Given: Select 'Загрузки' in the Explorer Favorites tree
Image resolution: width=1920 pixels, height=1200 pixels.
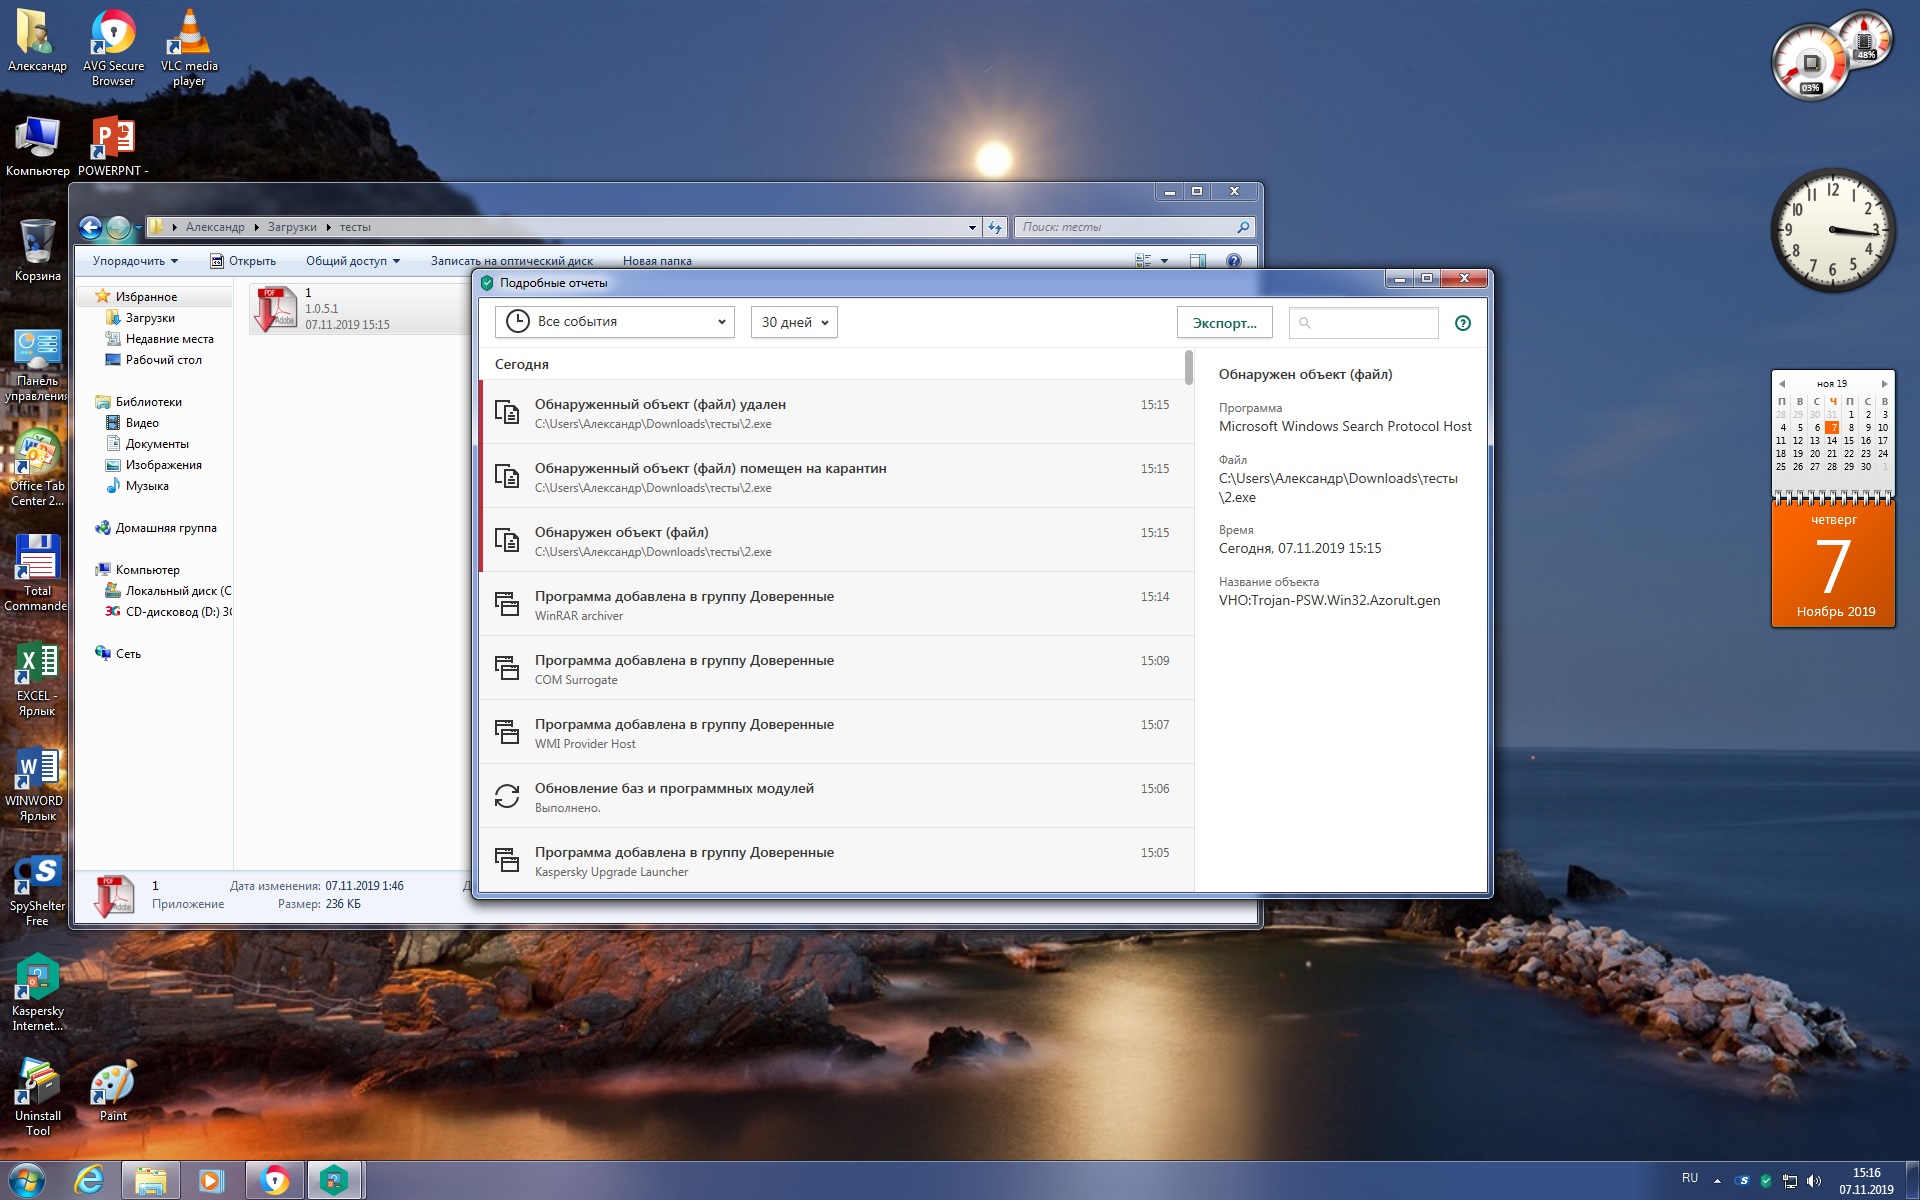Looking at the screenshot, I should click(150, 318).
